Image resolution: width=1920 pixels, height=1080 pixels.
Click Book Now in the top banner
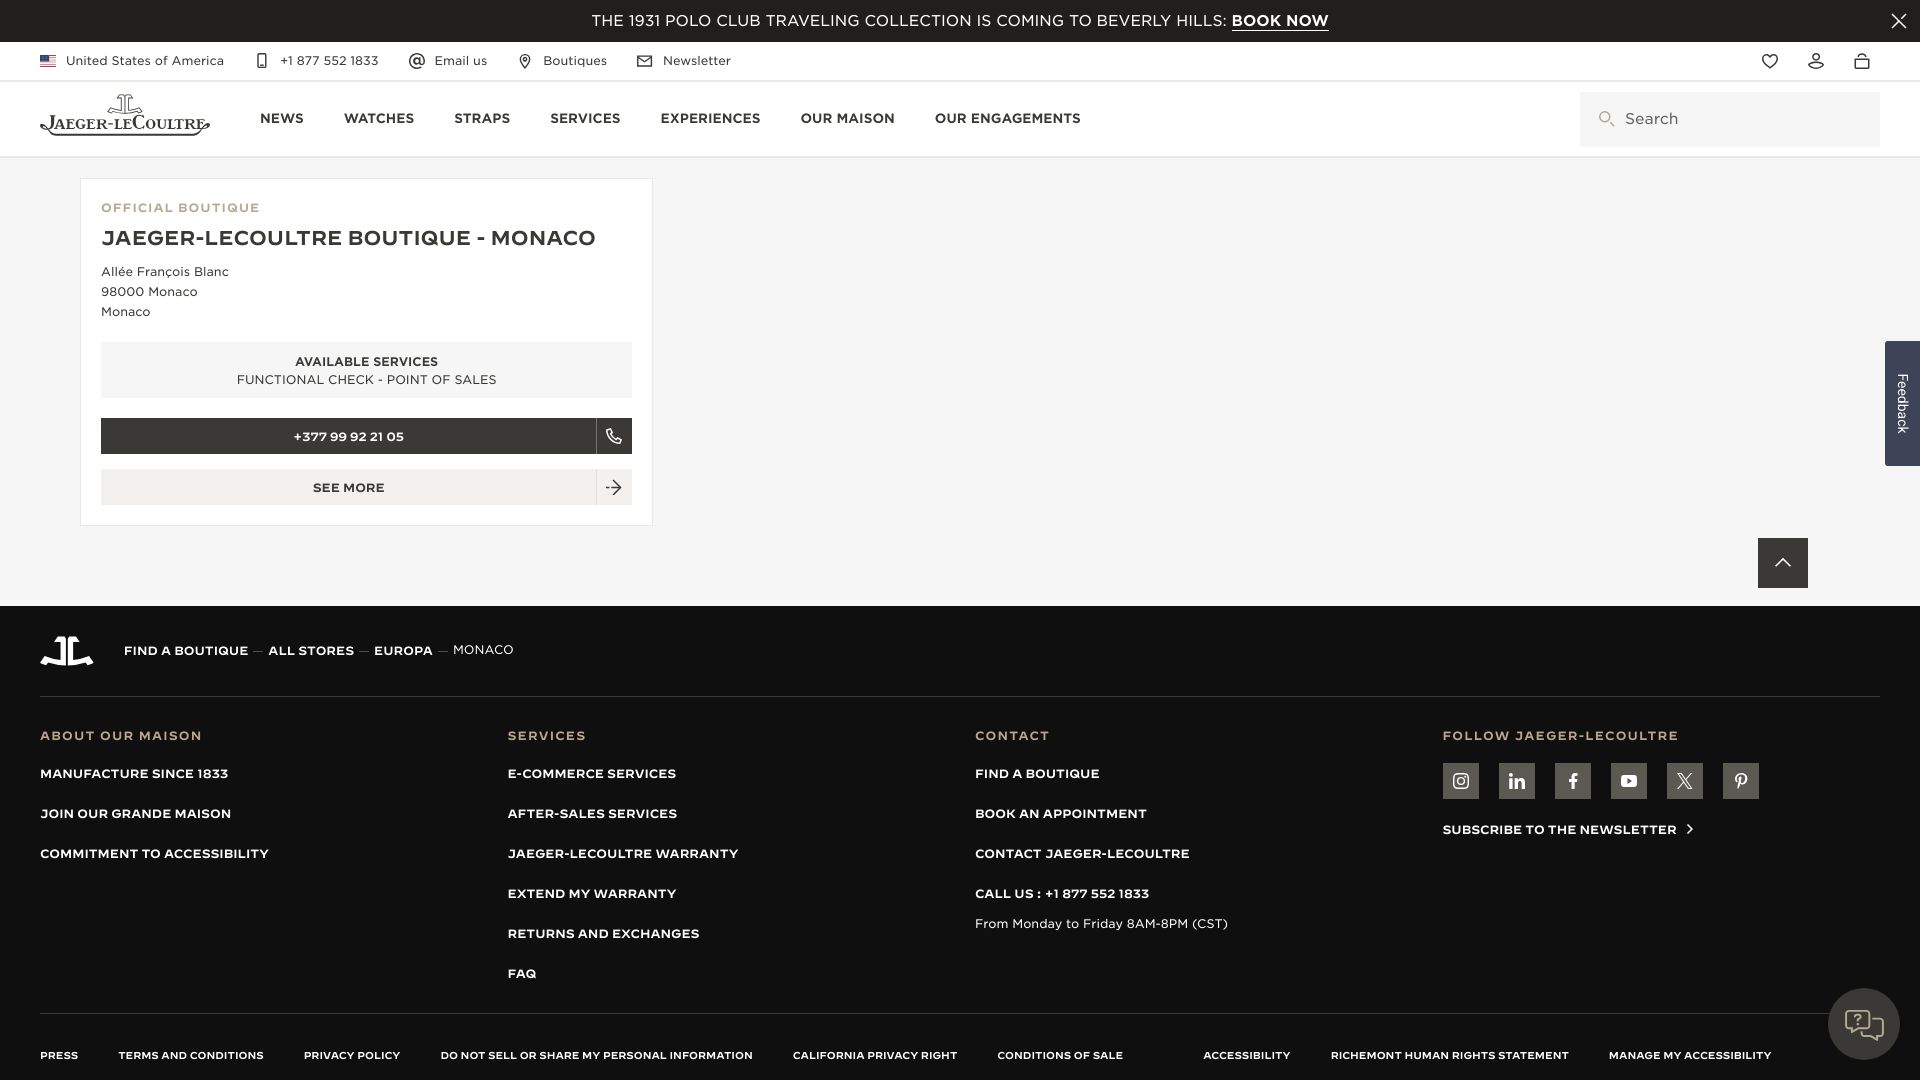coord(1280,21)
